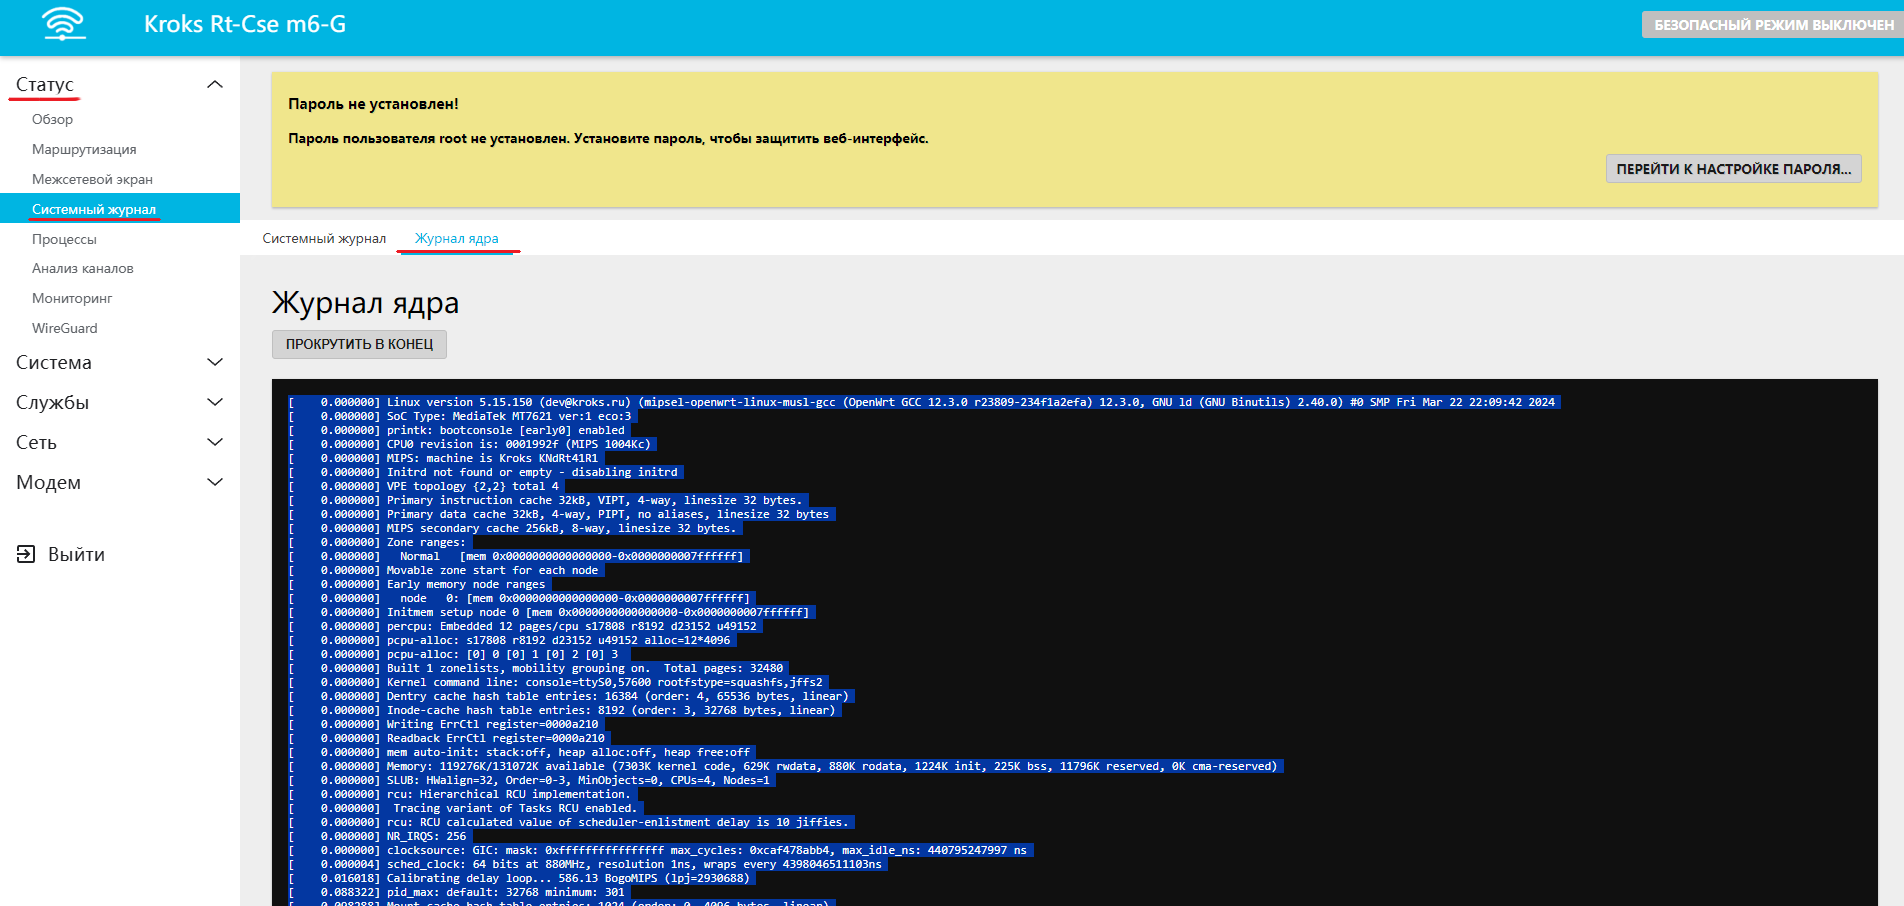Go to Межсетевой экран page
The height and width of the screenshot is (906, 1904).
click(x=92, y=179)
